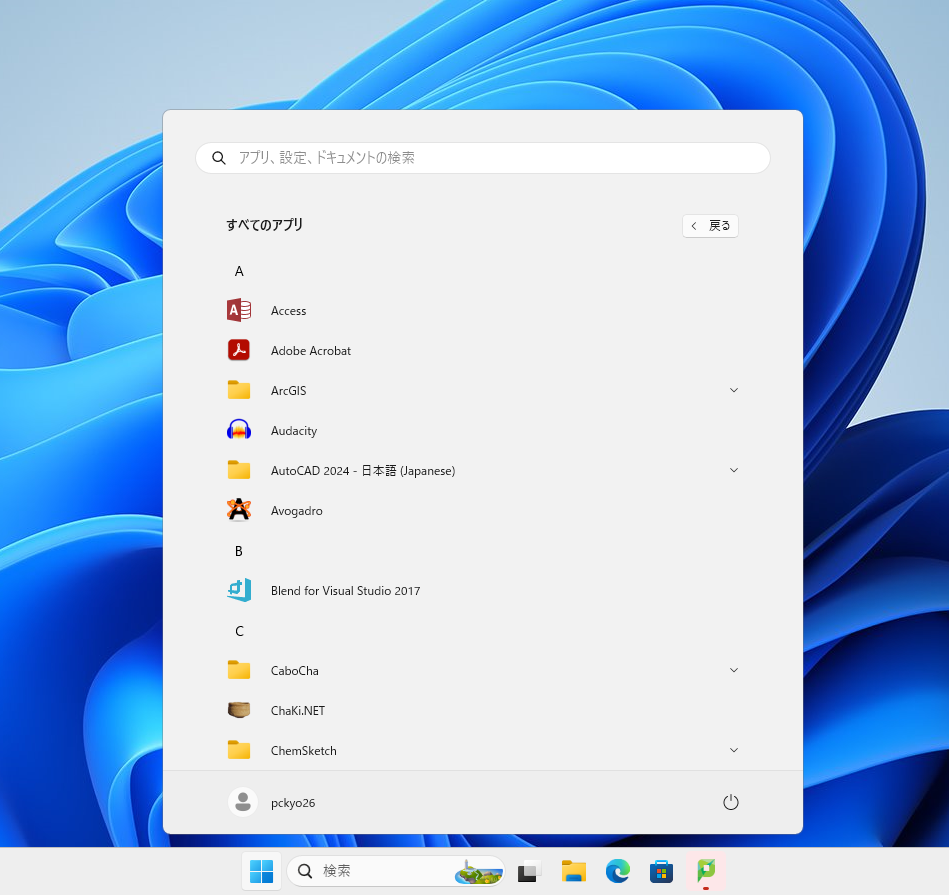Viewport: 949px width, 895px height.
Task: Open ChaKi.NET bowl icon
Action: tap(239, 710)
